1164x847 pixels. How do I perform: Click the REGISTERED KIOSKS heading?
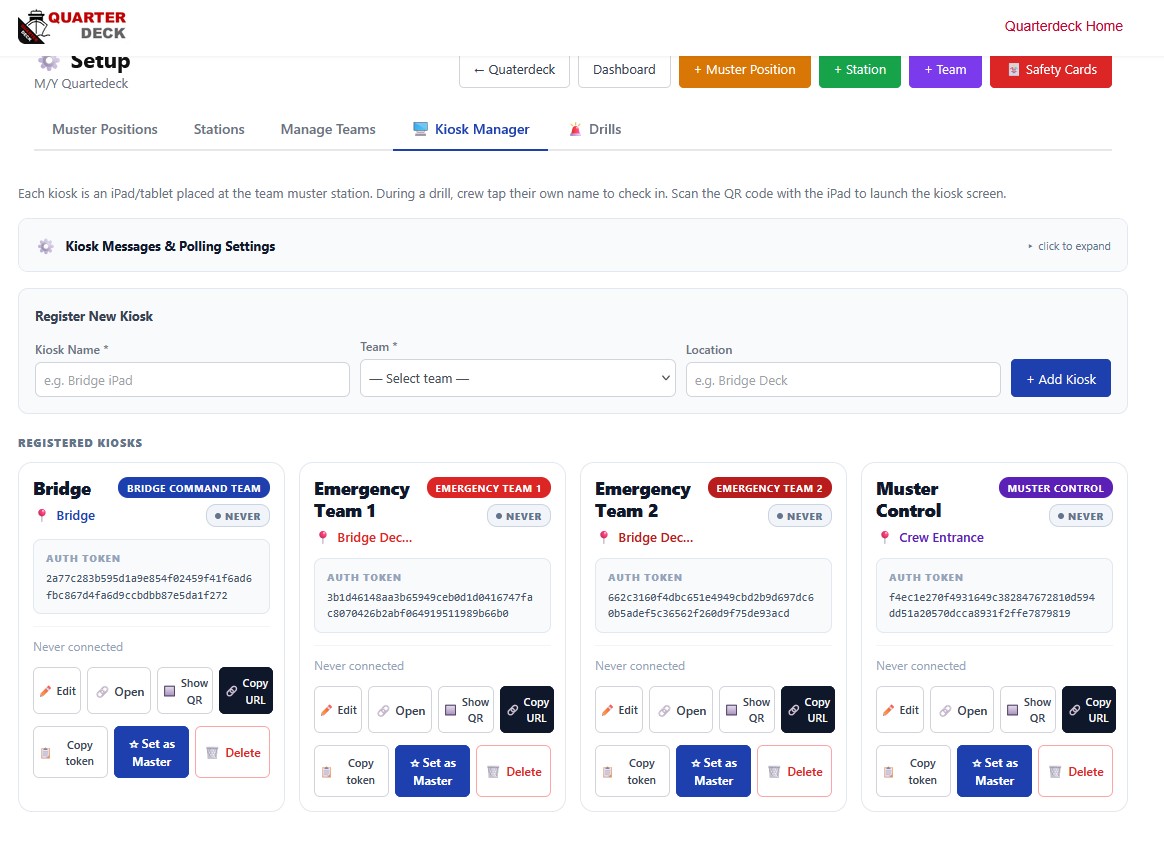(80, 443)
